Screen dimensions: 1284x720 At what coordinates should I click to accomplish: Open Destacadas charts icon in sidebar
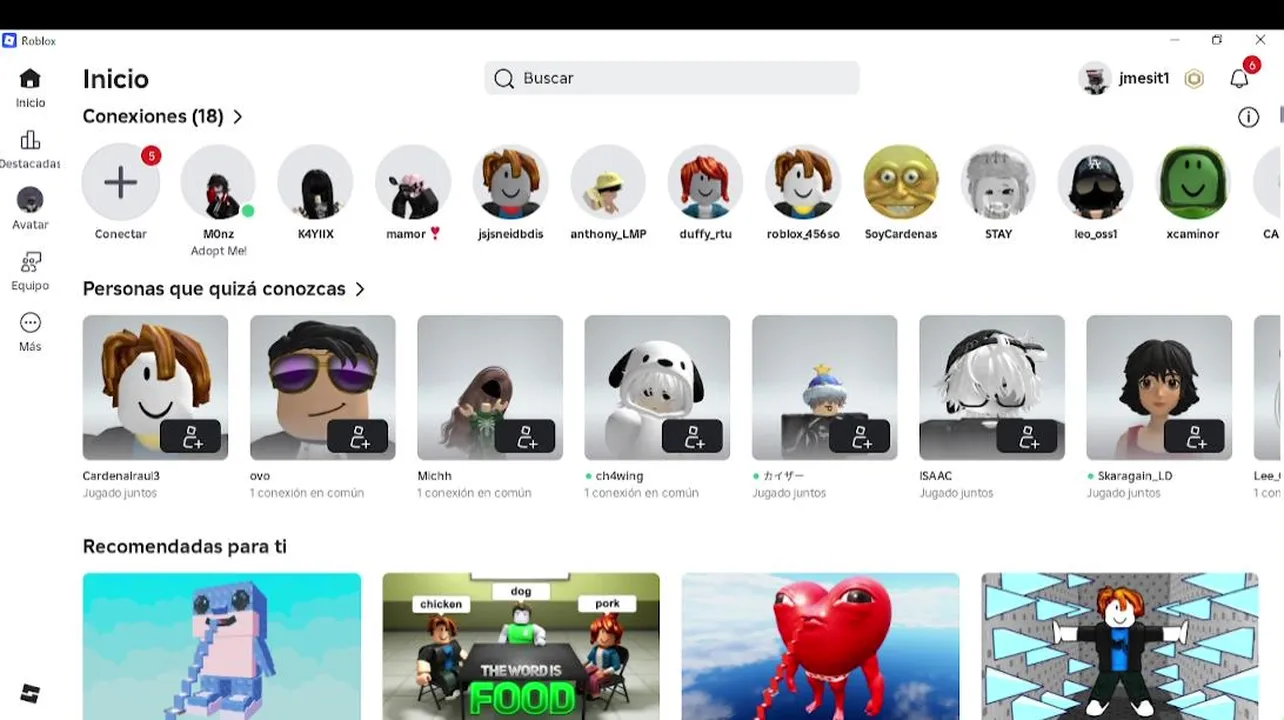tap(30, 140)
